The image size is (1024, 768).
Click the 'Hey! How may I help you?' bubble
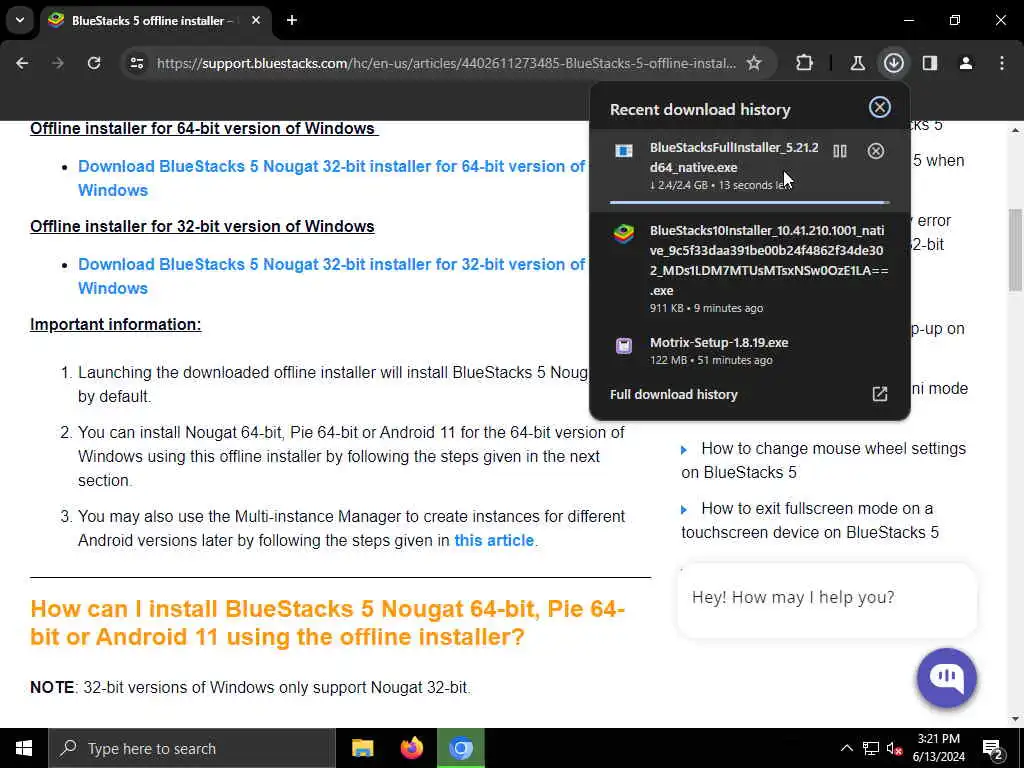827,600
